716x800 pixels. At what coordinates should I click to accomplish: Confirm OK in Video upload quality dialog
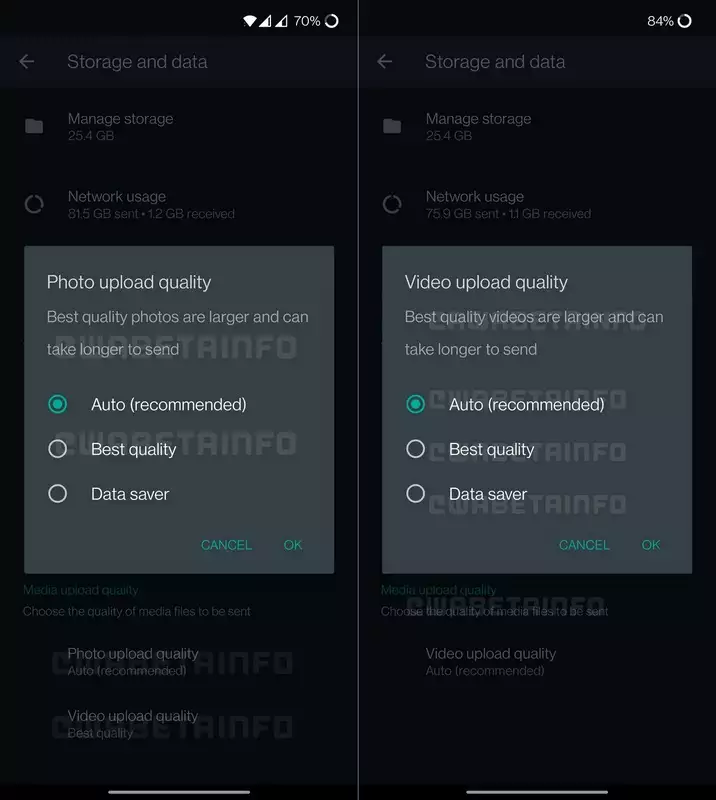pyautogui.click(x=651, y=545)
